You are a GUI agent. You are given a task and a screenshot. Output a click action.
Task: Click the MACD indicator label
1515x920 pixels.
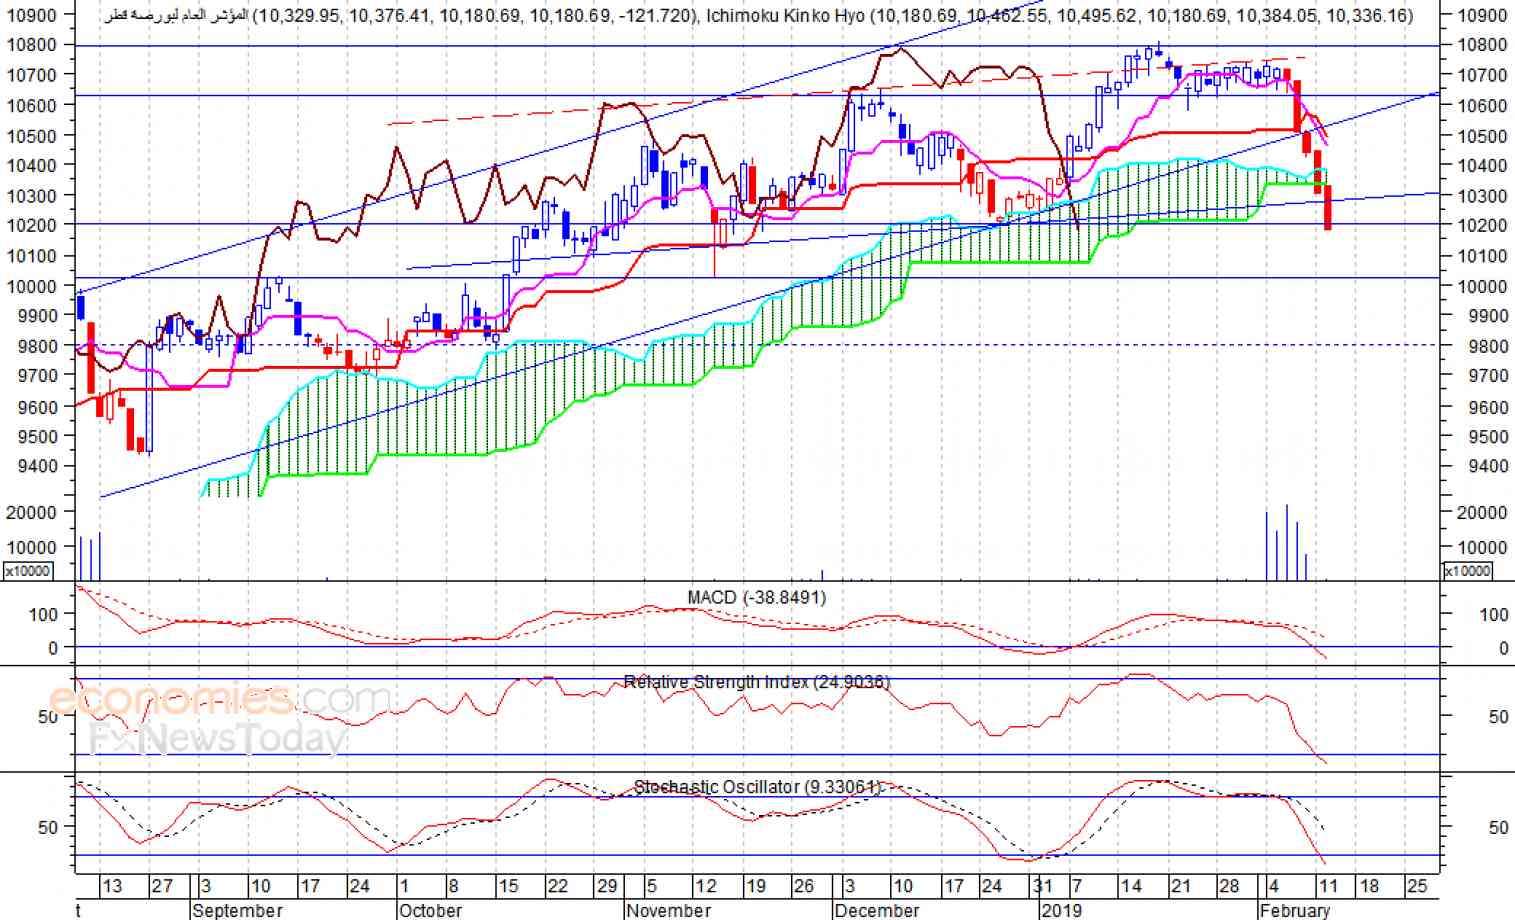pos(756,597)
